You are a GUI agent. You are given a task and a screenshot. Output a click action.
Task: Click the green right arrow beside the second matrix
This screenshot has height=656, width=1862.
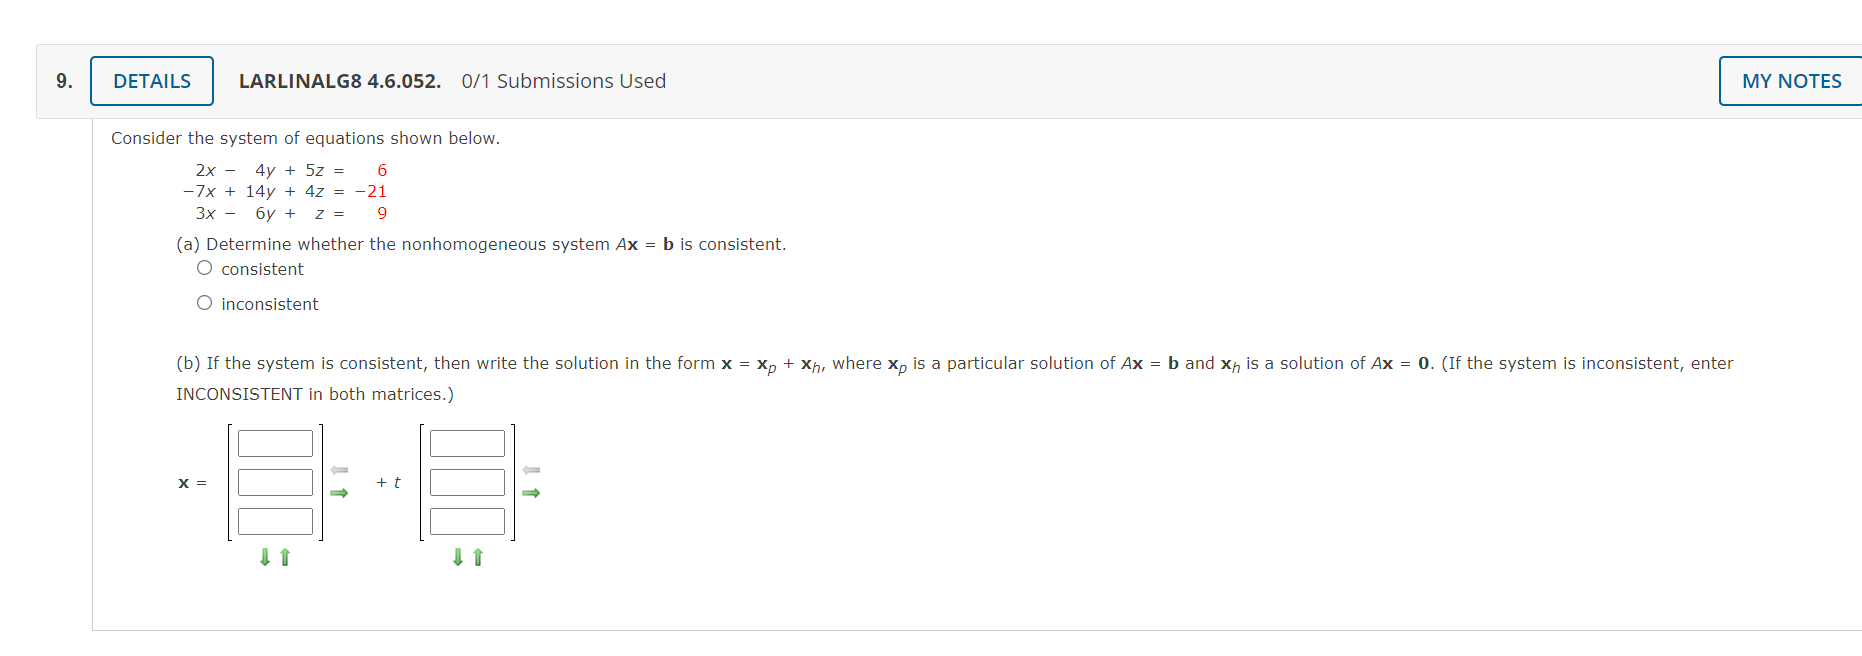point(532,492)
